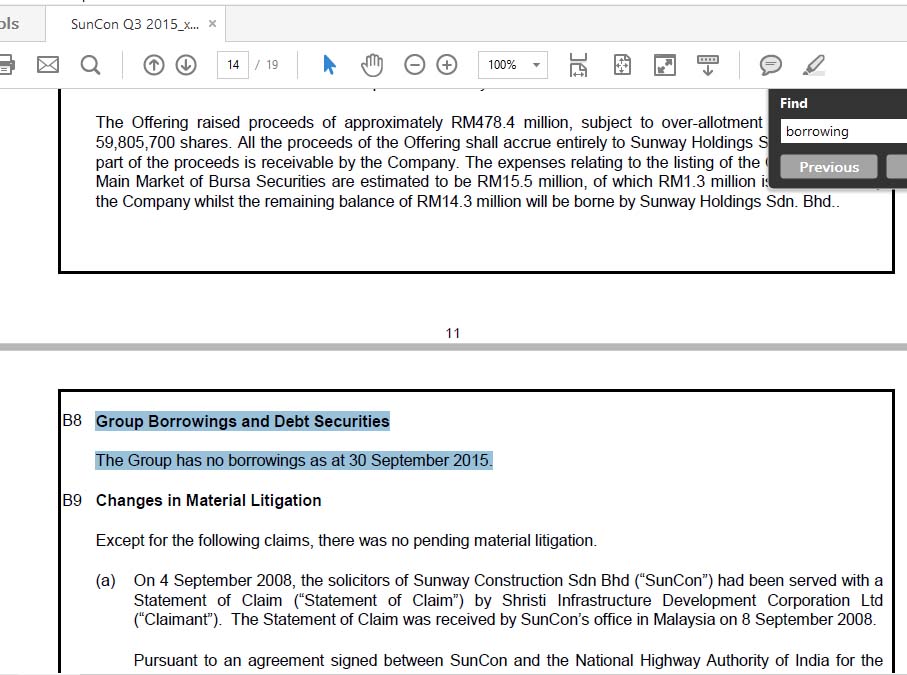Open the search magnifier tool

coord(90,65)
